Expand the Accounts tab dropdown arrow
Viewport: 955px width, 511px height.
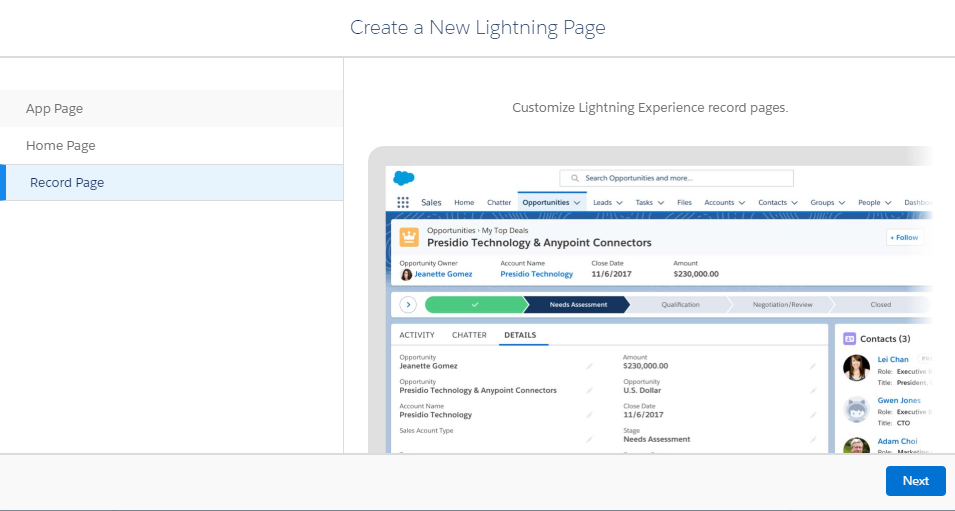point(742,203)
